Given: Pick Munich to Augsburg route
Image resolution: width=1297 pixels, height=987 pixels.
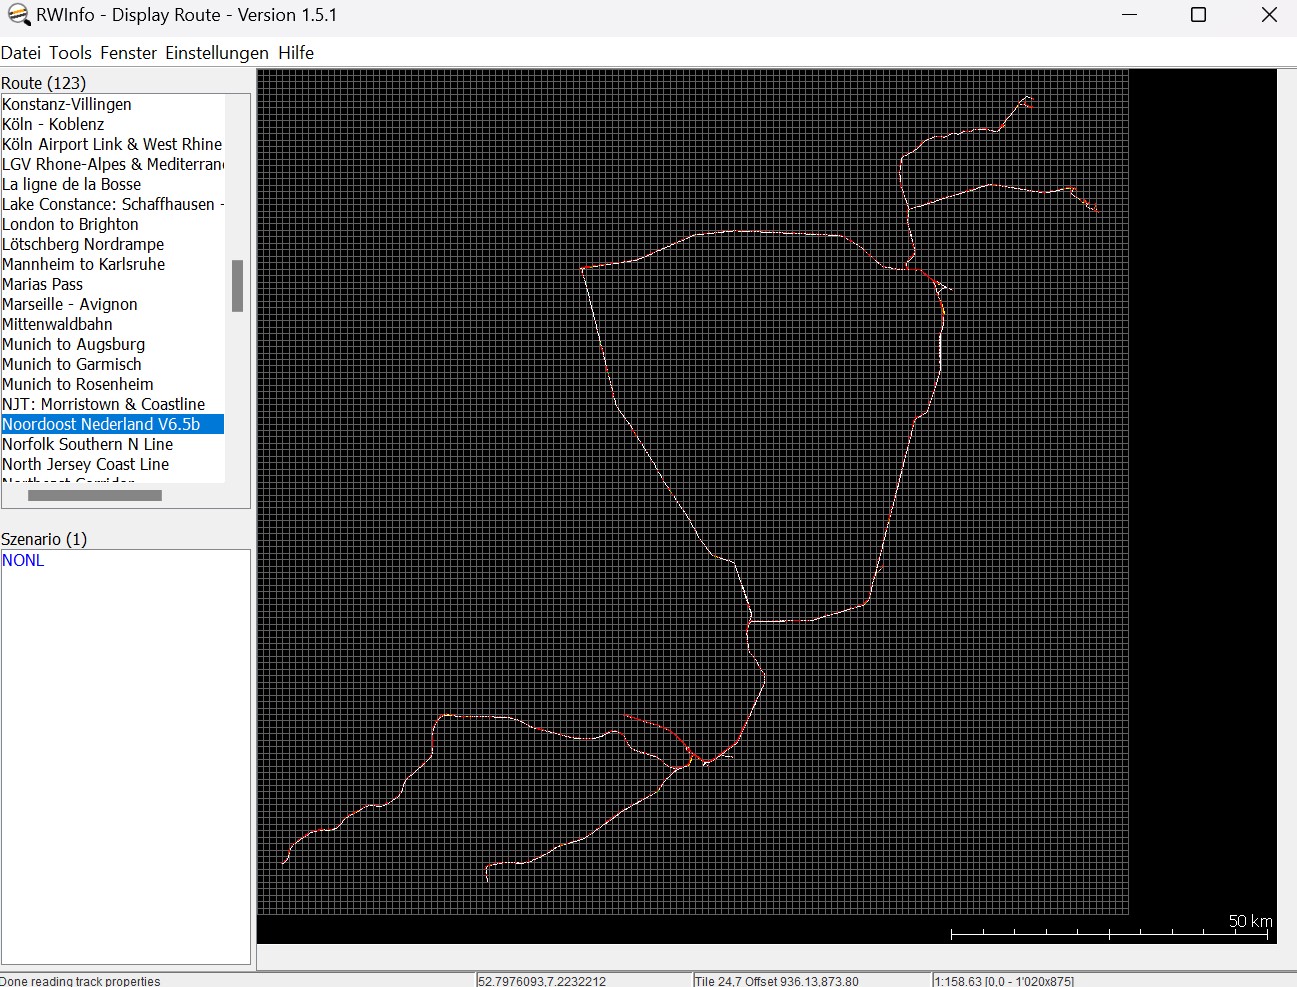Looking at the screenshot, I should [x=73, y=344].
